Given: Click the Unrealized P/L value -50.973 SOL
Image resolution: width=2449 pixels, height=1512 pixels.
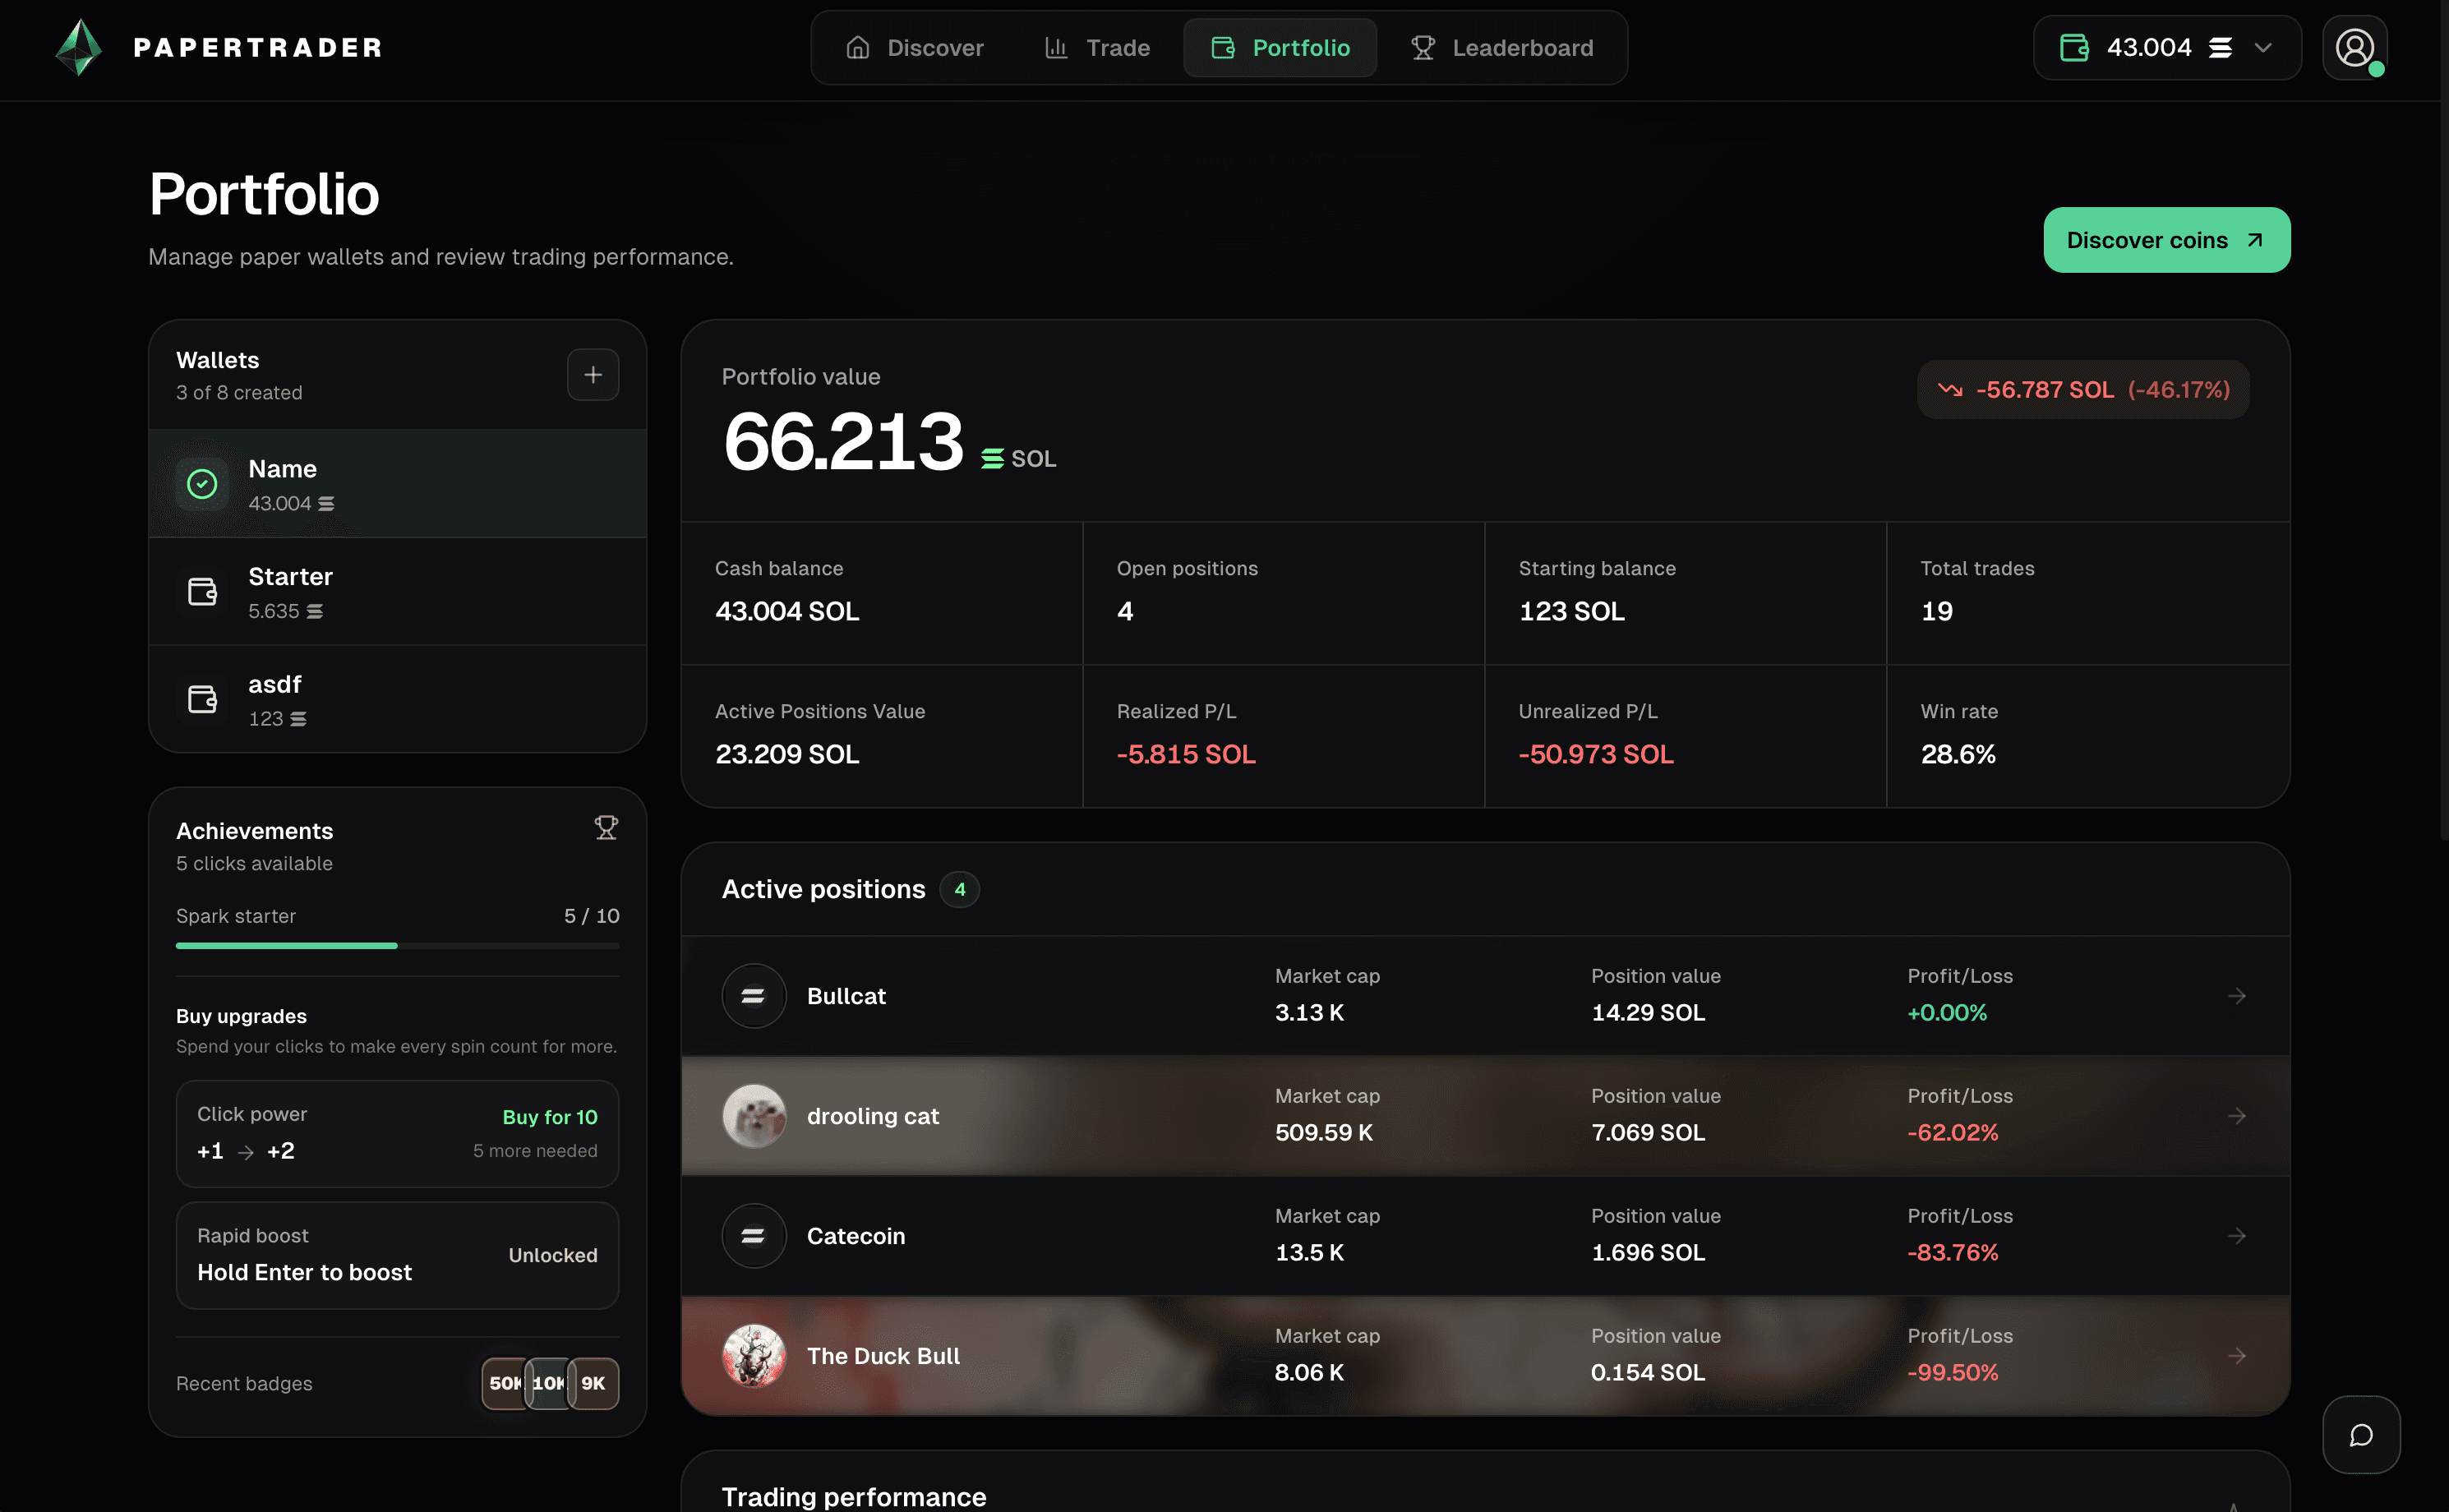Looking at the screenshot, I should (1596, 755).
